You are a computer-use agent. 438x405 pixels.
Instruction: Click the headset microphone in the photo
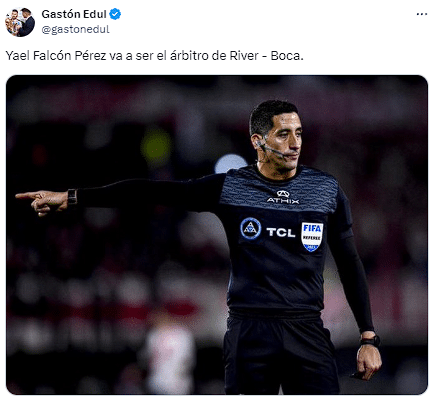tap(272, 150)
